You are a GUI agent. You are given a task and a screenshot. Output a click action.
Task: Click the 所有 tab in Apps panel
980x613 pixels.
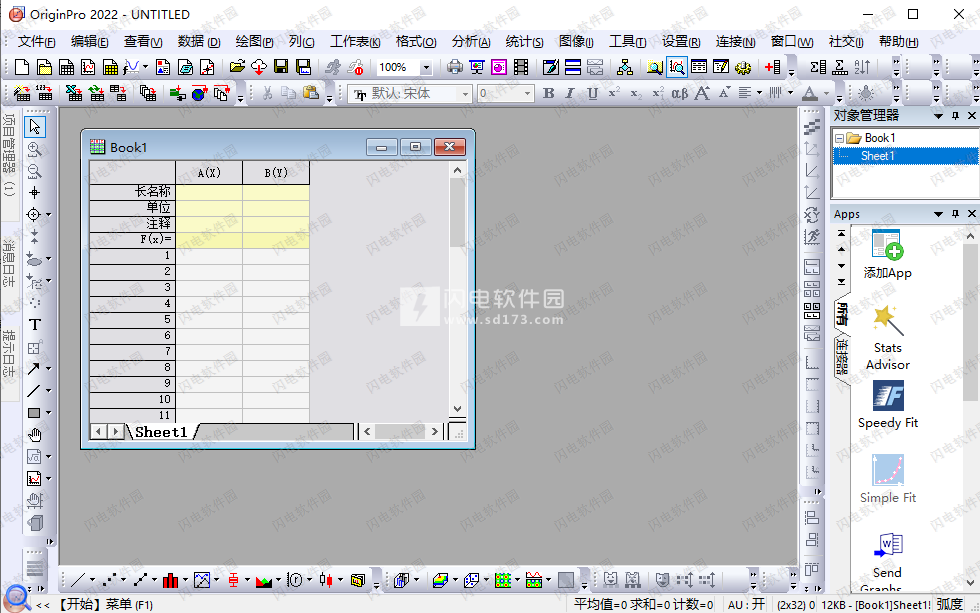[842, 314]
